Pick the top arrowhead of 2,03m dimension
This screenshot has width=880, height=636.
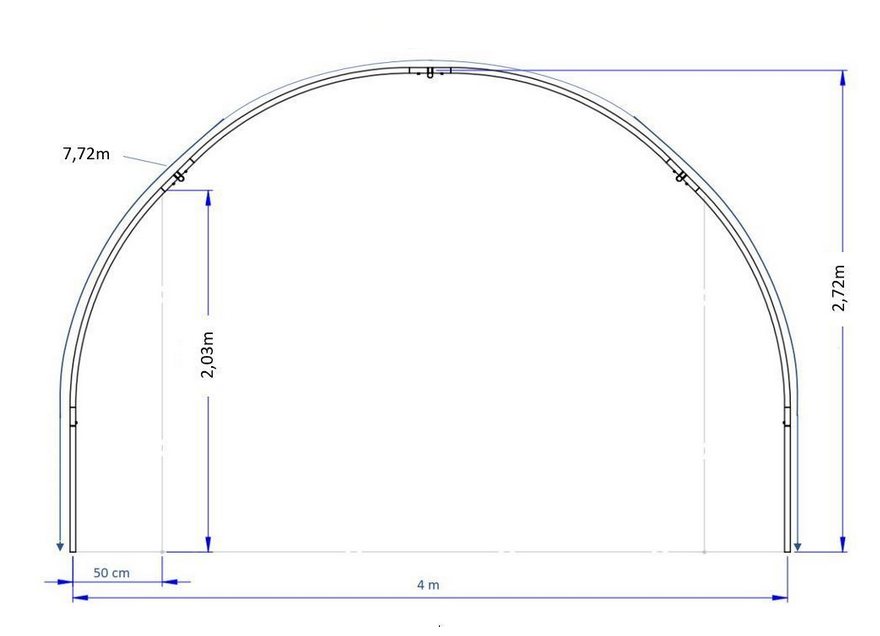pos(208,197)
